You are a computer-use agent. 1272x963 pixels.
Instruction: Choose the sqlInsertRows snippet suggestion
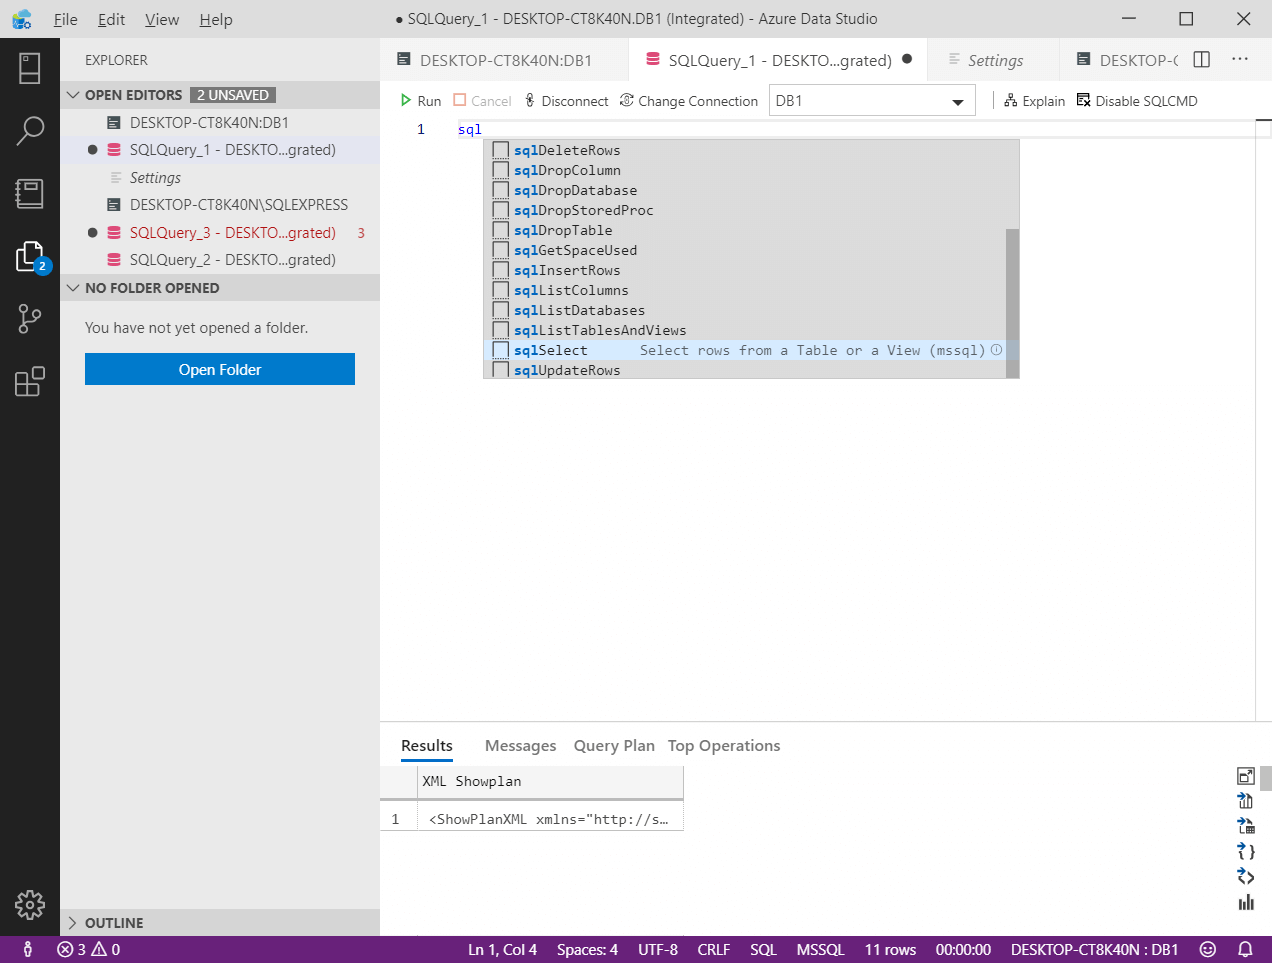pos(745,270)
